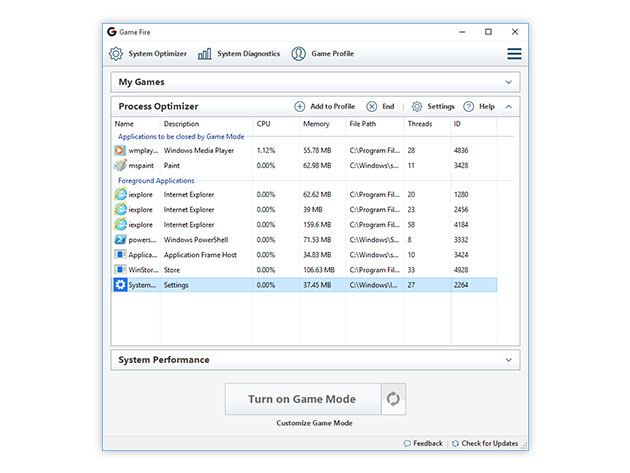630x473 pixels.
Task: Sort by the Memory column header
Action: pyautogui.click(x=316, y=124)
